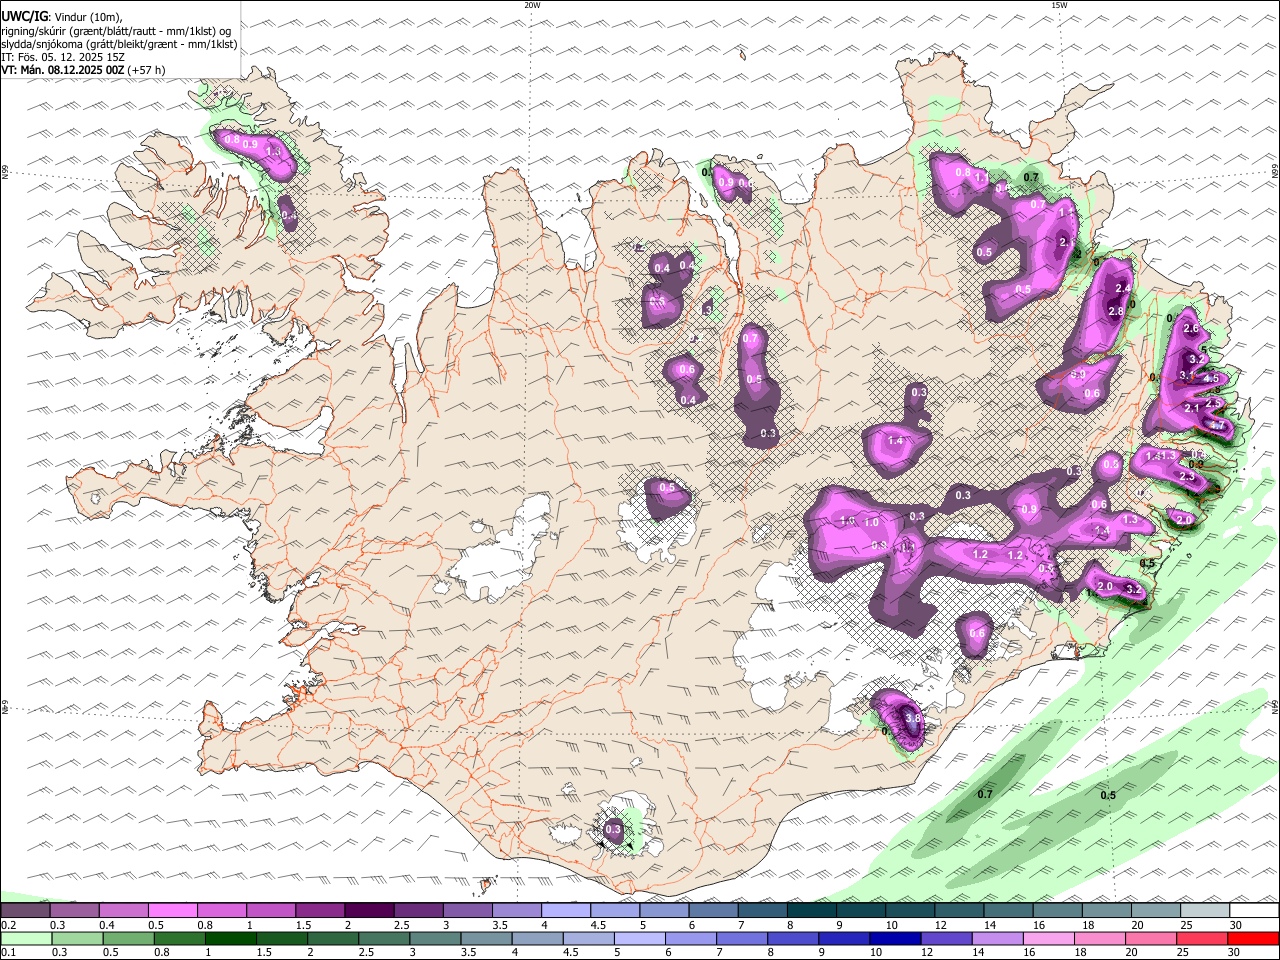Click the pale lavender 4–4.5 upper legend swatch
Image resolution: width=1280 pixels, height=960 pixels.
tap(565, 910)
